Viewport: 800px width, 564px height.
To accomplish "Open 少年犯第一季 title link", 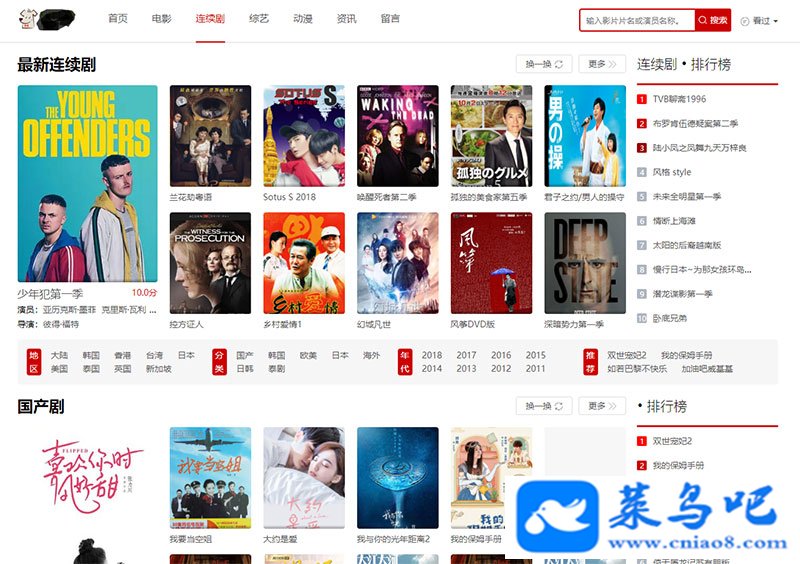I will coord(50,294).
